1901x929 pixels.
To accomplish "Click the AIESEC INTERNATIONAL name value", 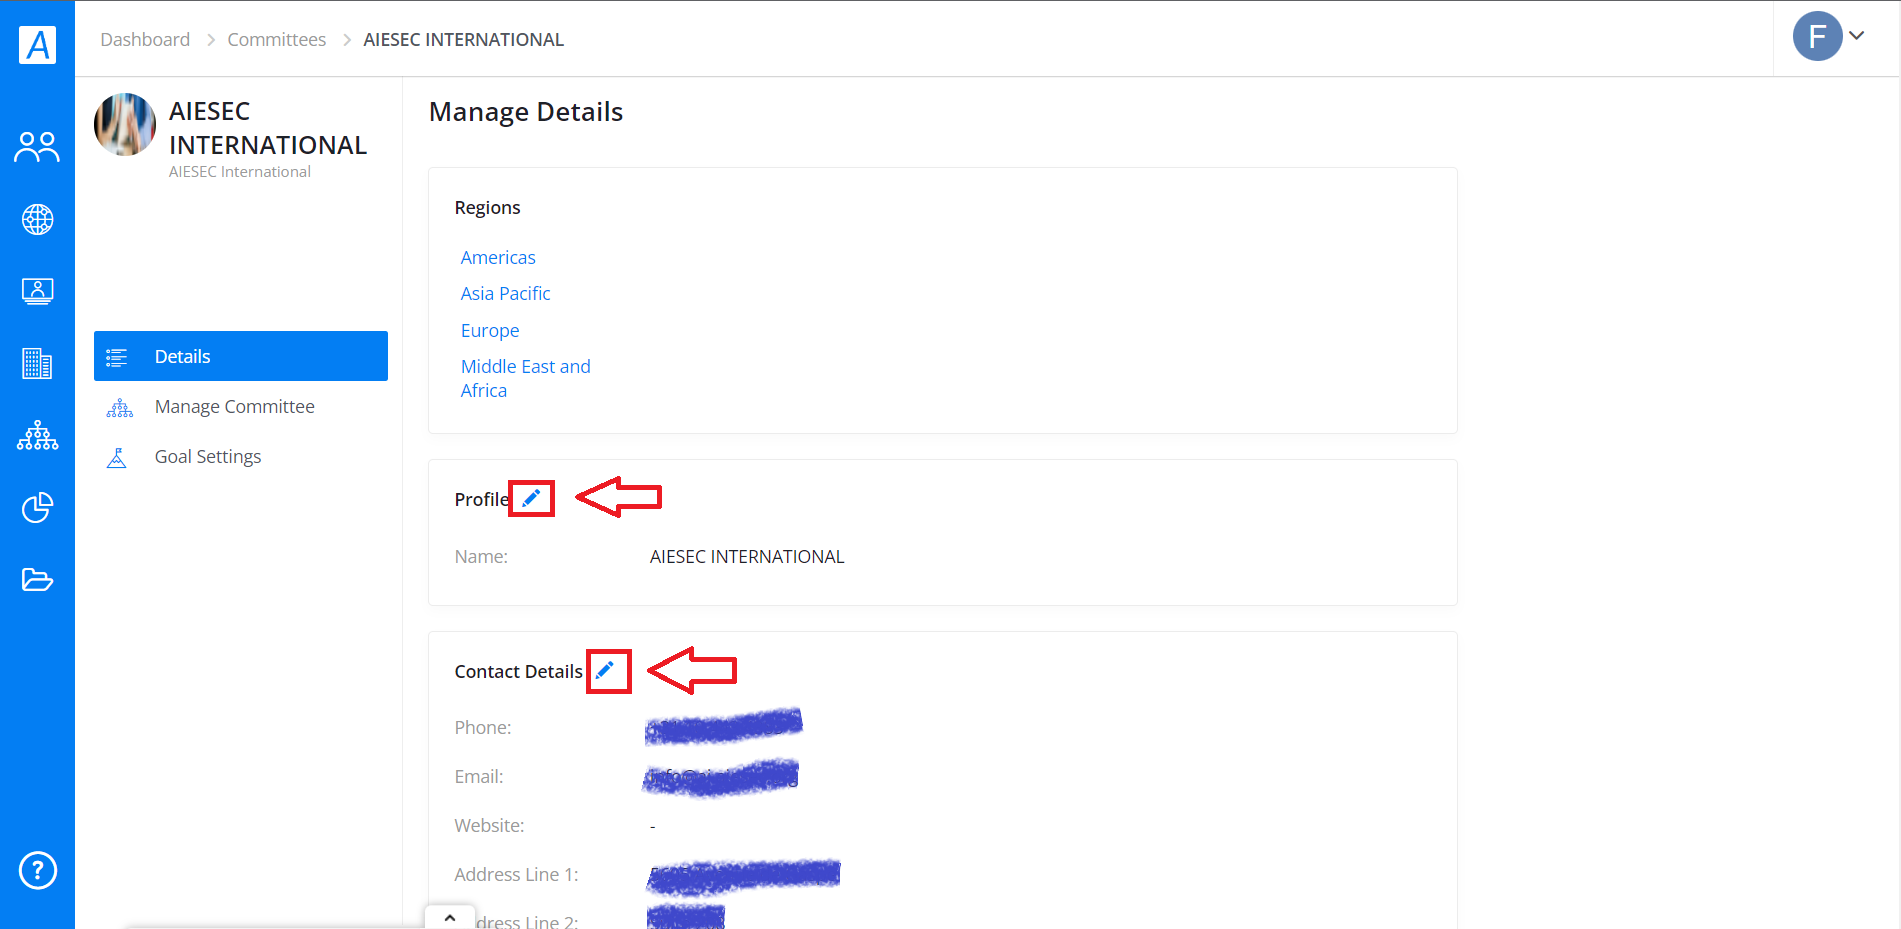I will click(747, 556).
